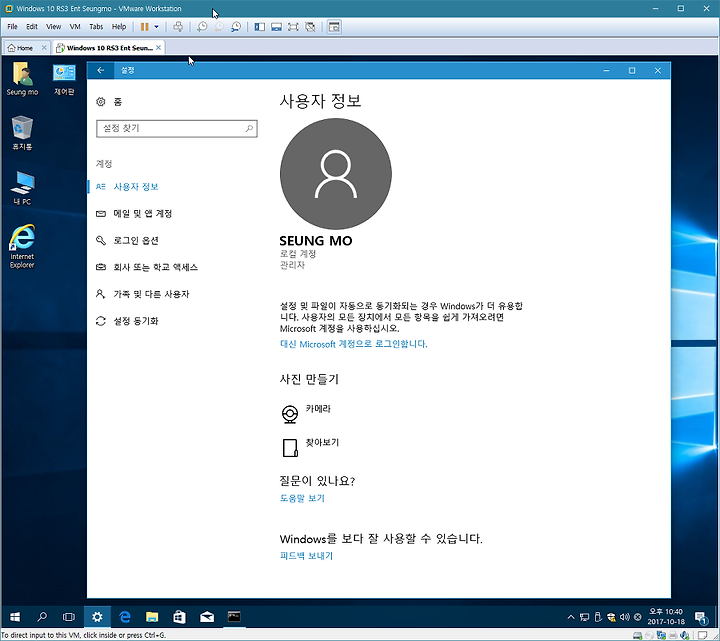Launch Edge from the taskbar
The height and width of the screenshot is (641, 720).
tap(124, 617)
